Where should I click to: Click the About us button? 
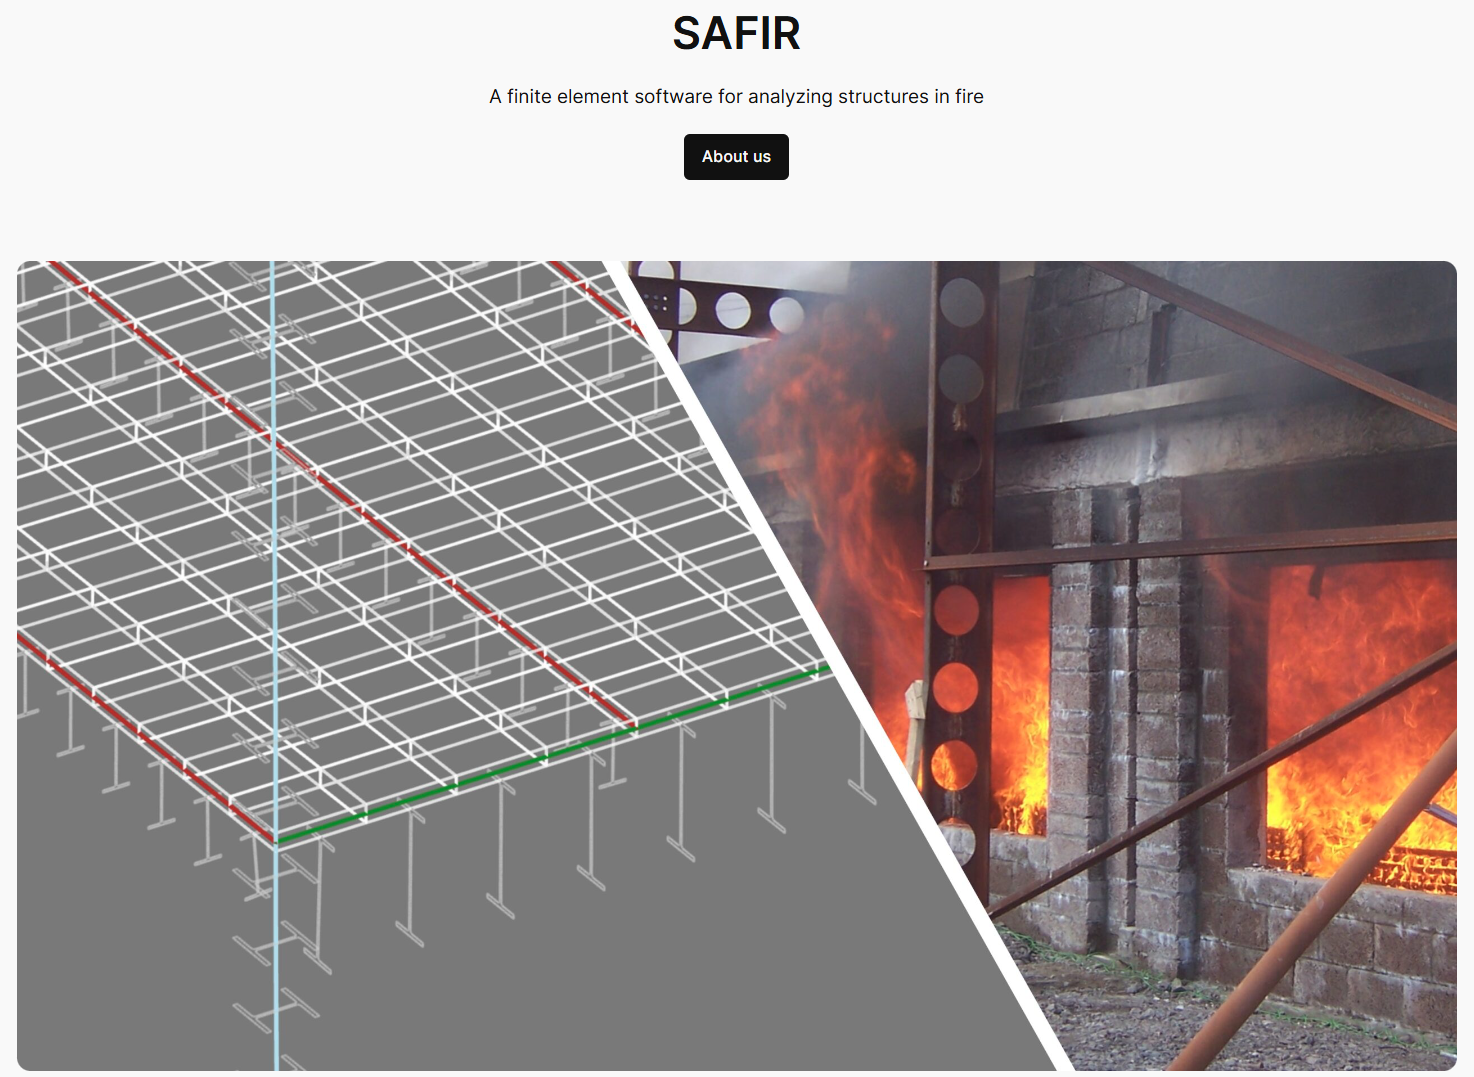click(736, 157)
